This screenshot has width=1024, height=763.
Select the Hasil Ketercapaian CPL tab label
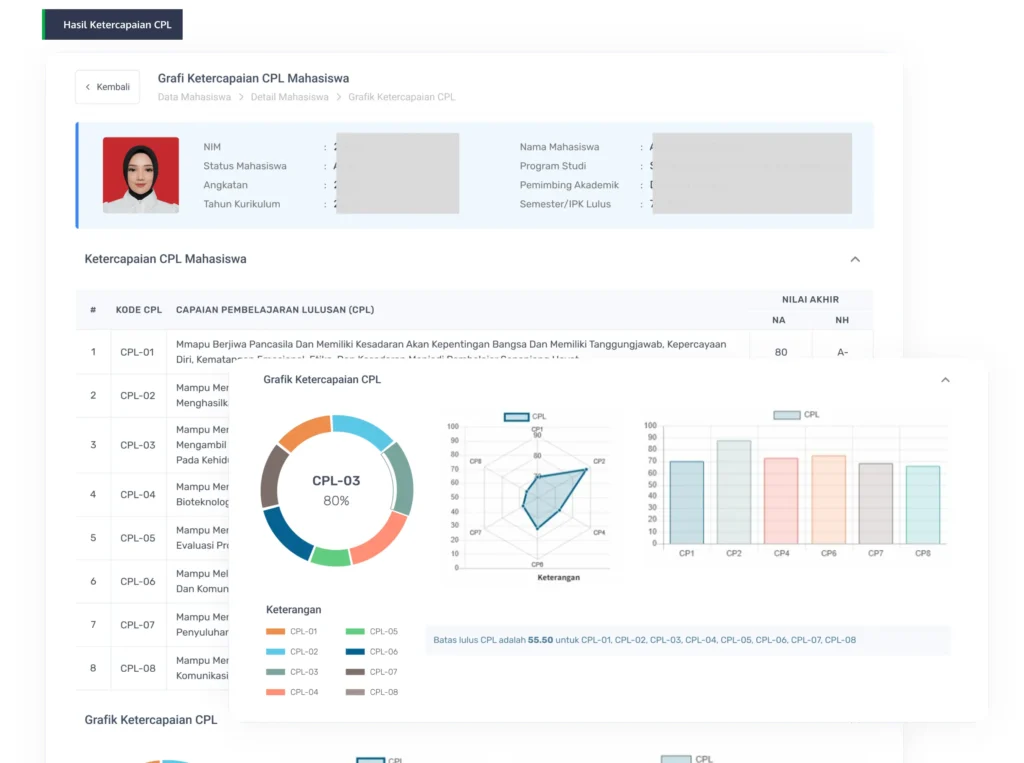coord(112,25)
